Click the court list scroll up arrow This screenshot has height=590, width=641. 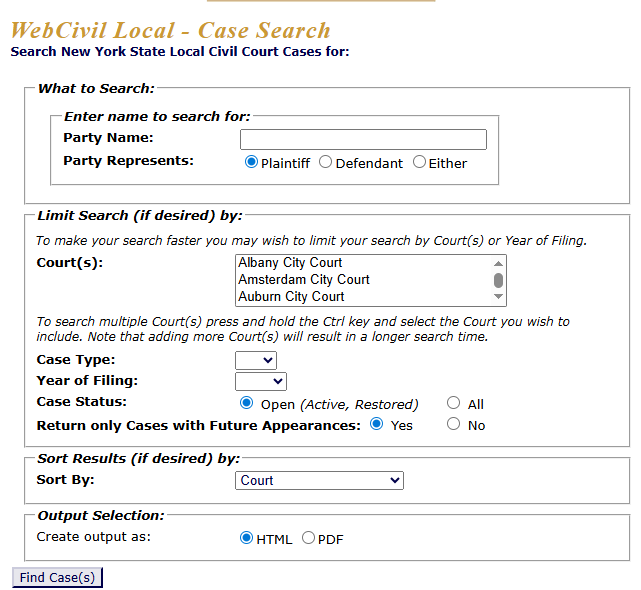pos(498,263)
